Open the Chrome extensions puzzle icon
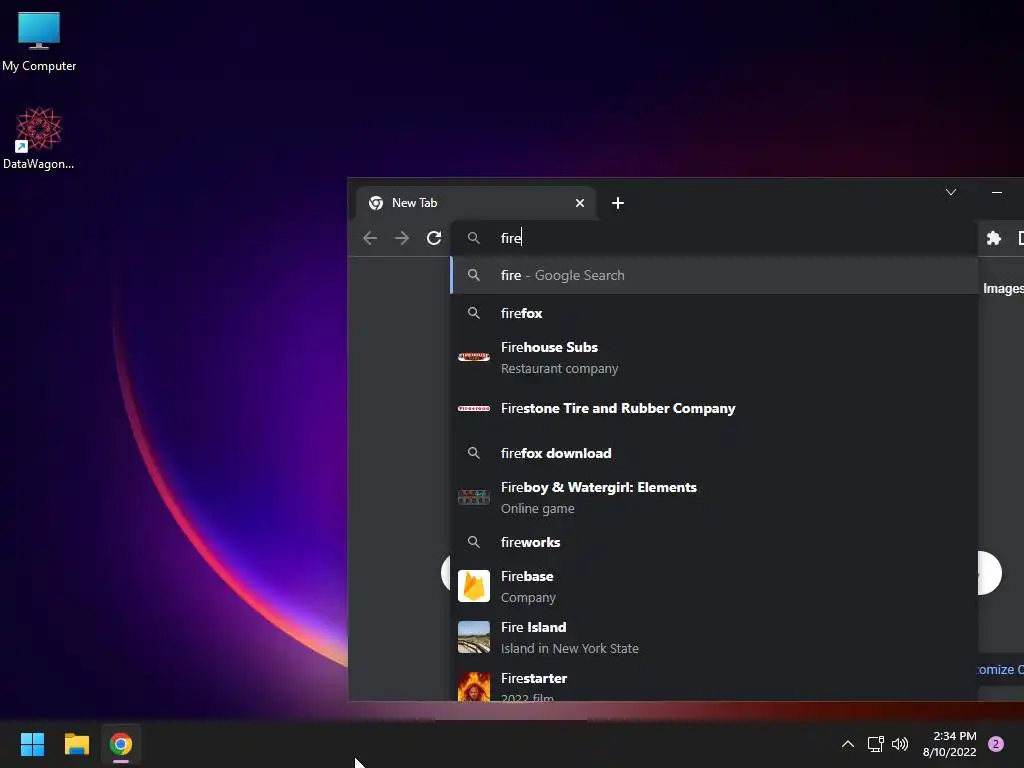The width and height of the screenshot is (1024, 768). click(x=993, y=238)
